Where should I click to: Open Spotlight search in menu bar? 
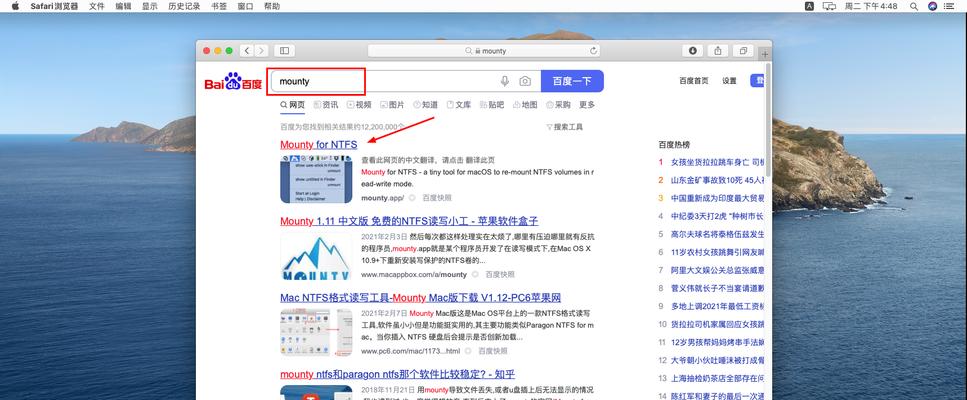(914, 6)
